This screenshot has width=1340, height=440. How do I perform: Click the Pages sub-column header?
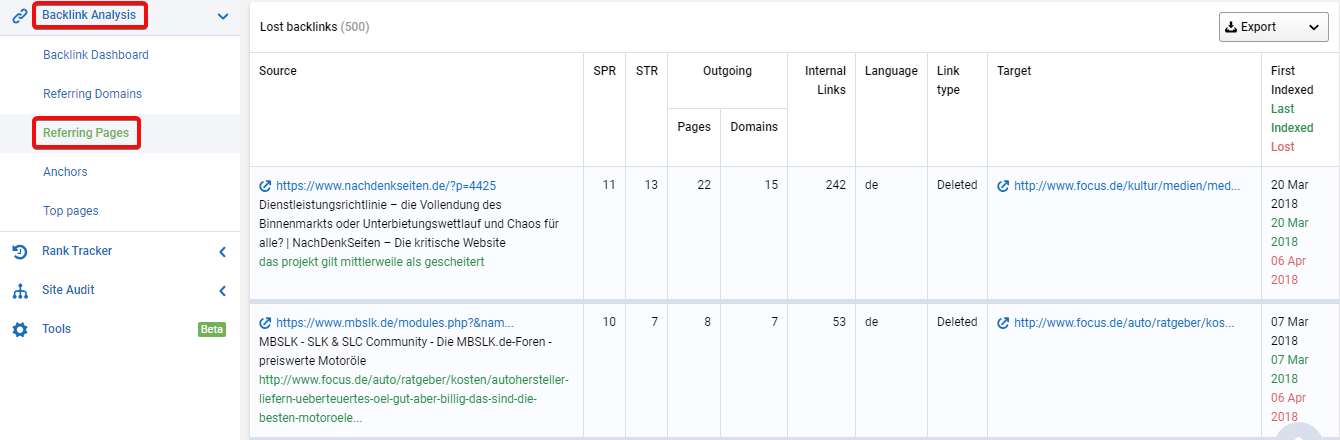pyautogui.click(x=694, y=127)
